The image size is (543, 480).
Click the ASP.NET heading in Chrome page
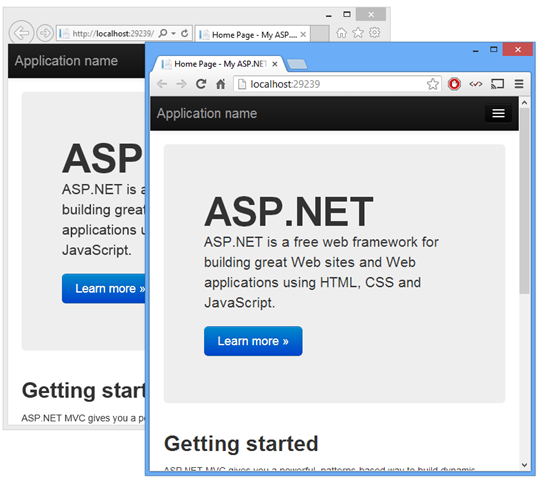289,211
